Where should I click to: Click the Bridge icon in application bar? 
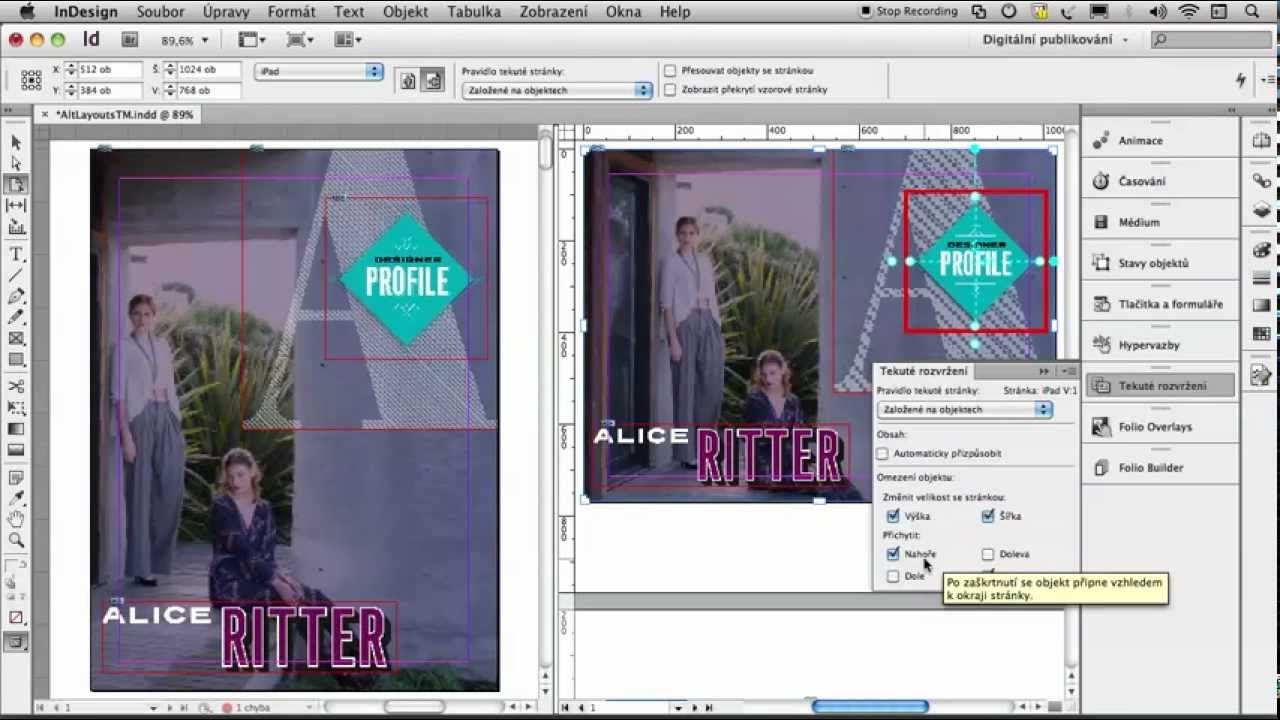[129, 40]
